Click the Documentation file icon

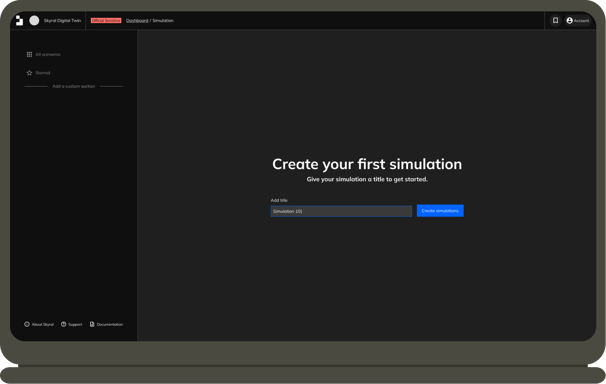tap(92, 324)
